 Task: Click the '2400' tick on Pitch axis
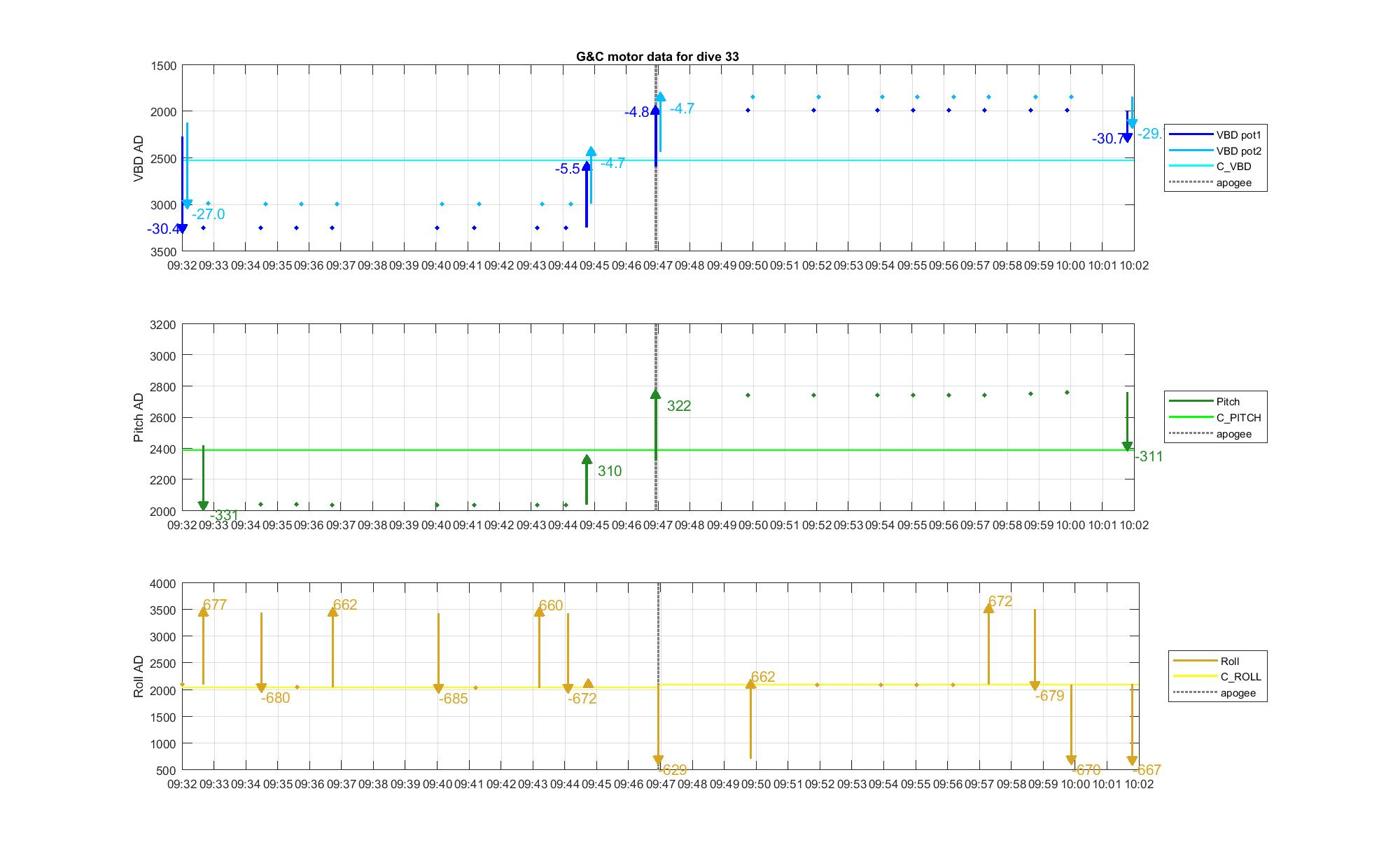point(163,449)
